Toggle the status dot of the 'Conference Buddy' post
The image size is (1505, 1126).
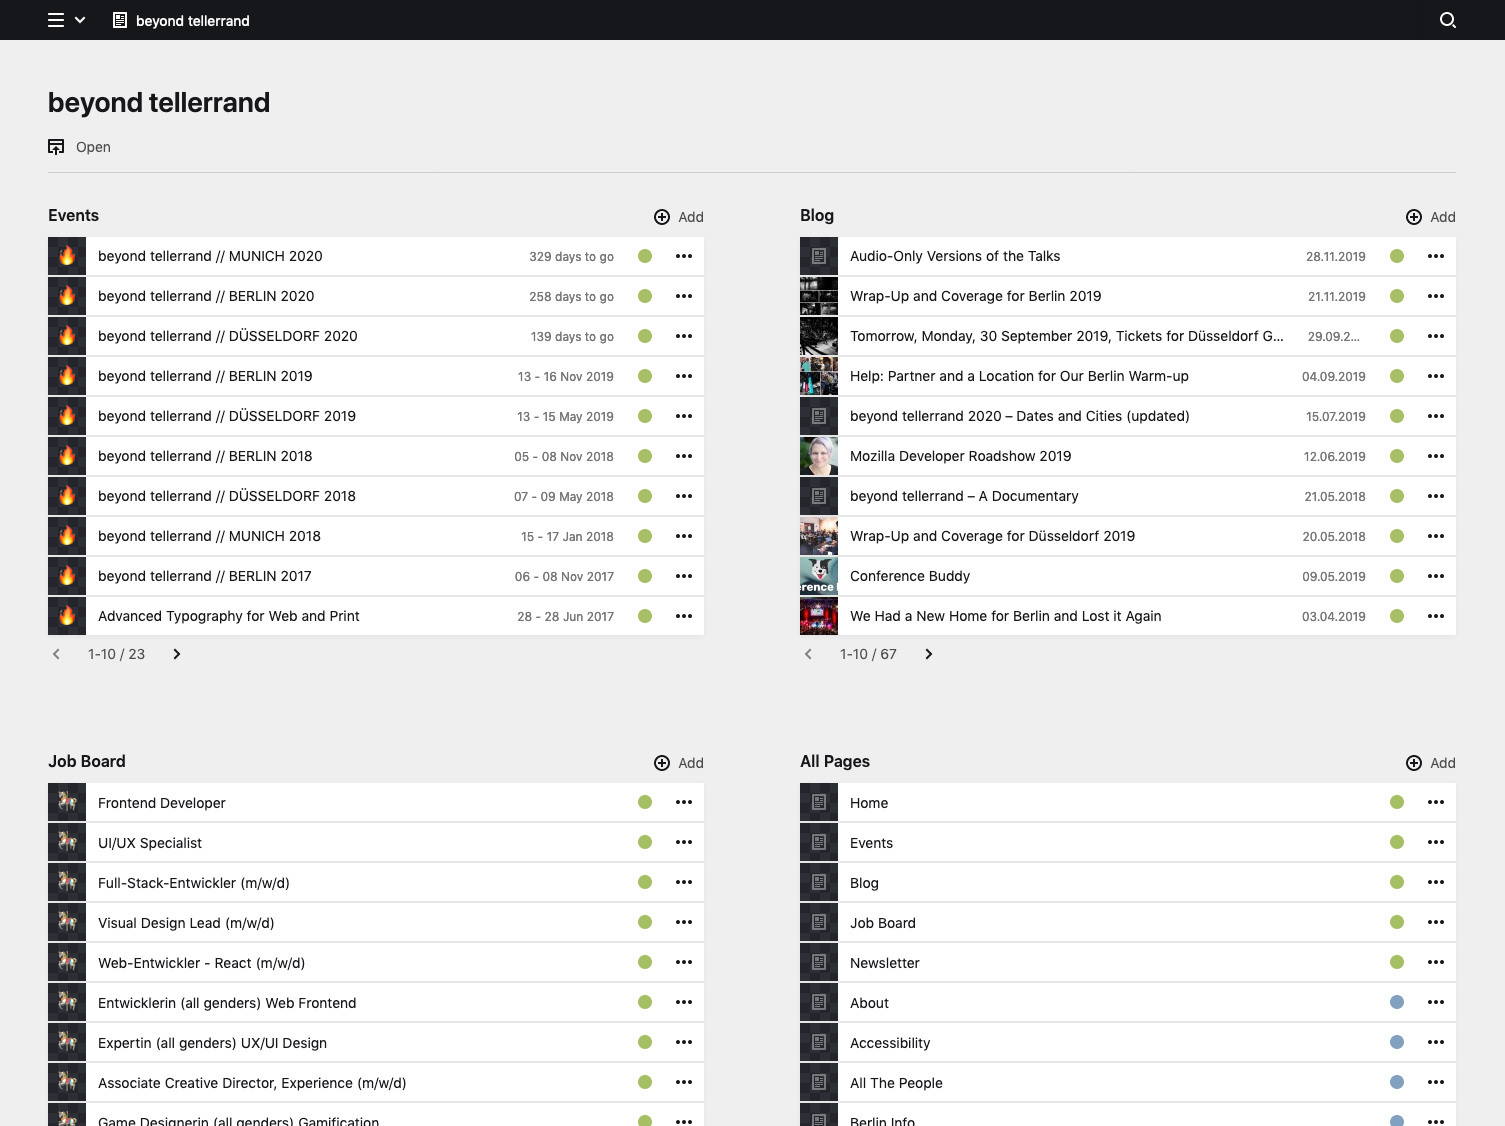point(1397,576)
